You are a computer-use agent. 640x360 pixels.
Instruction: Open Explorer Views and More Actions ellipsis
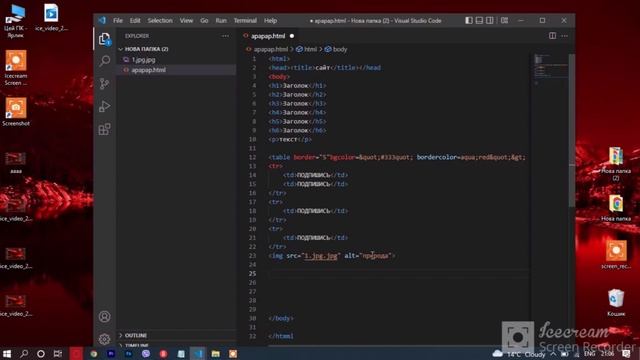click(225, 36)
